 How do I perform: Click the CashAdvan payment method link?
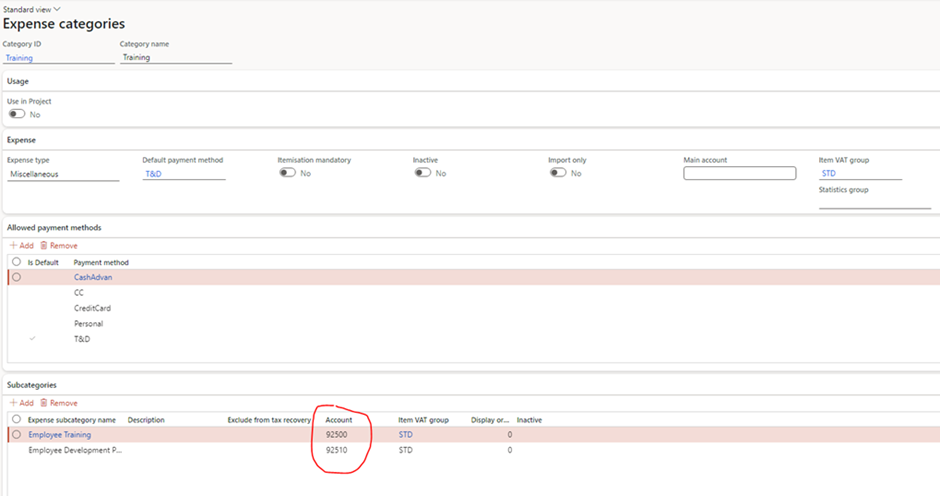[x=93, y=277]
